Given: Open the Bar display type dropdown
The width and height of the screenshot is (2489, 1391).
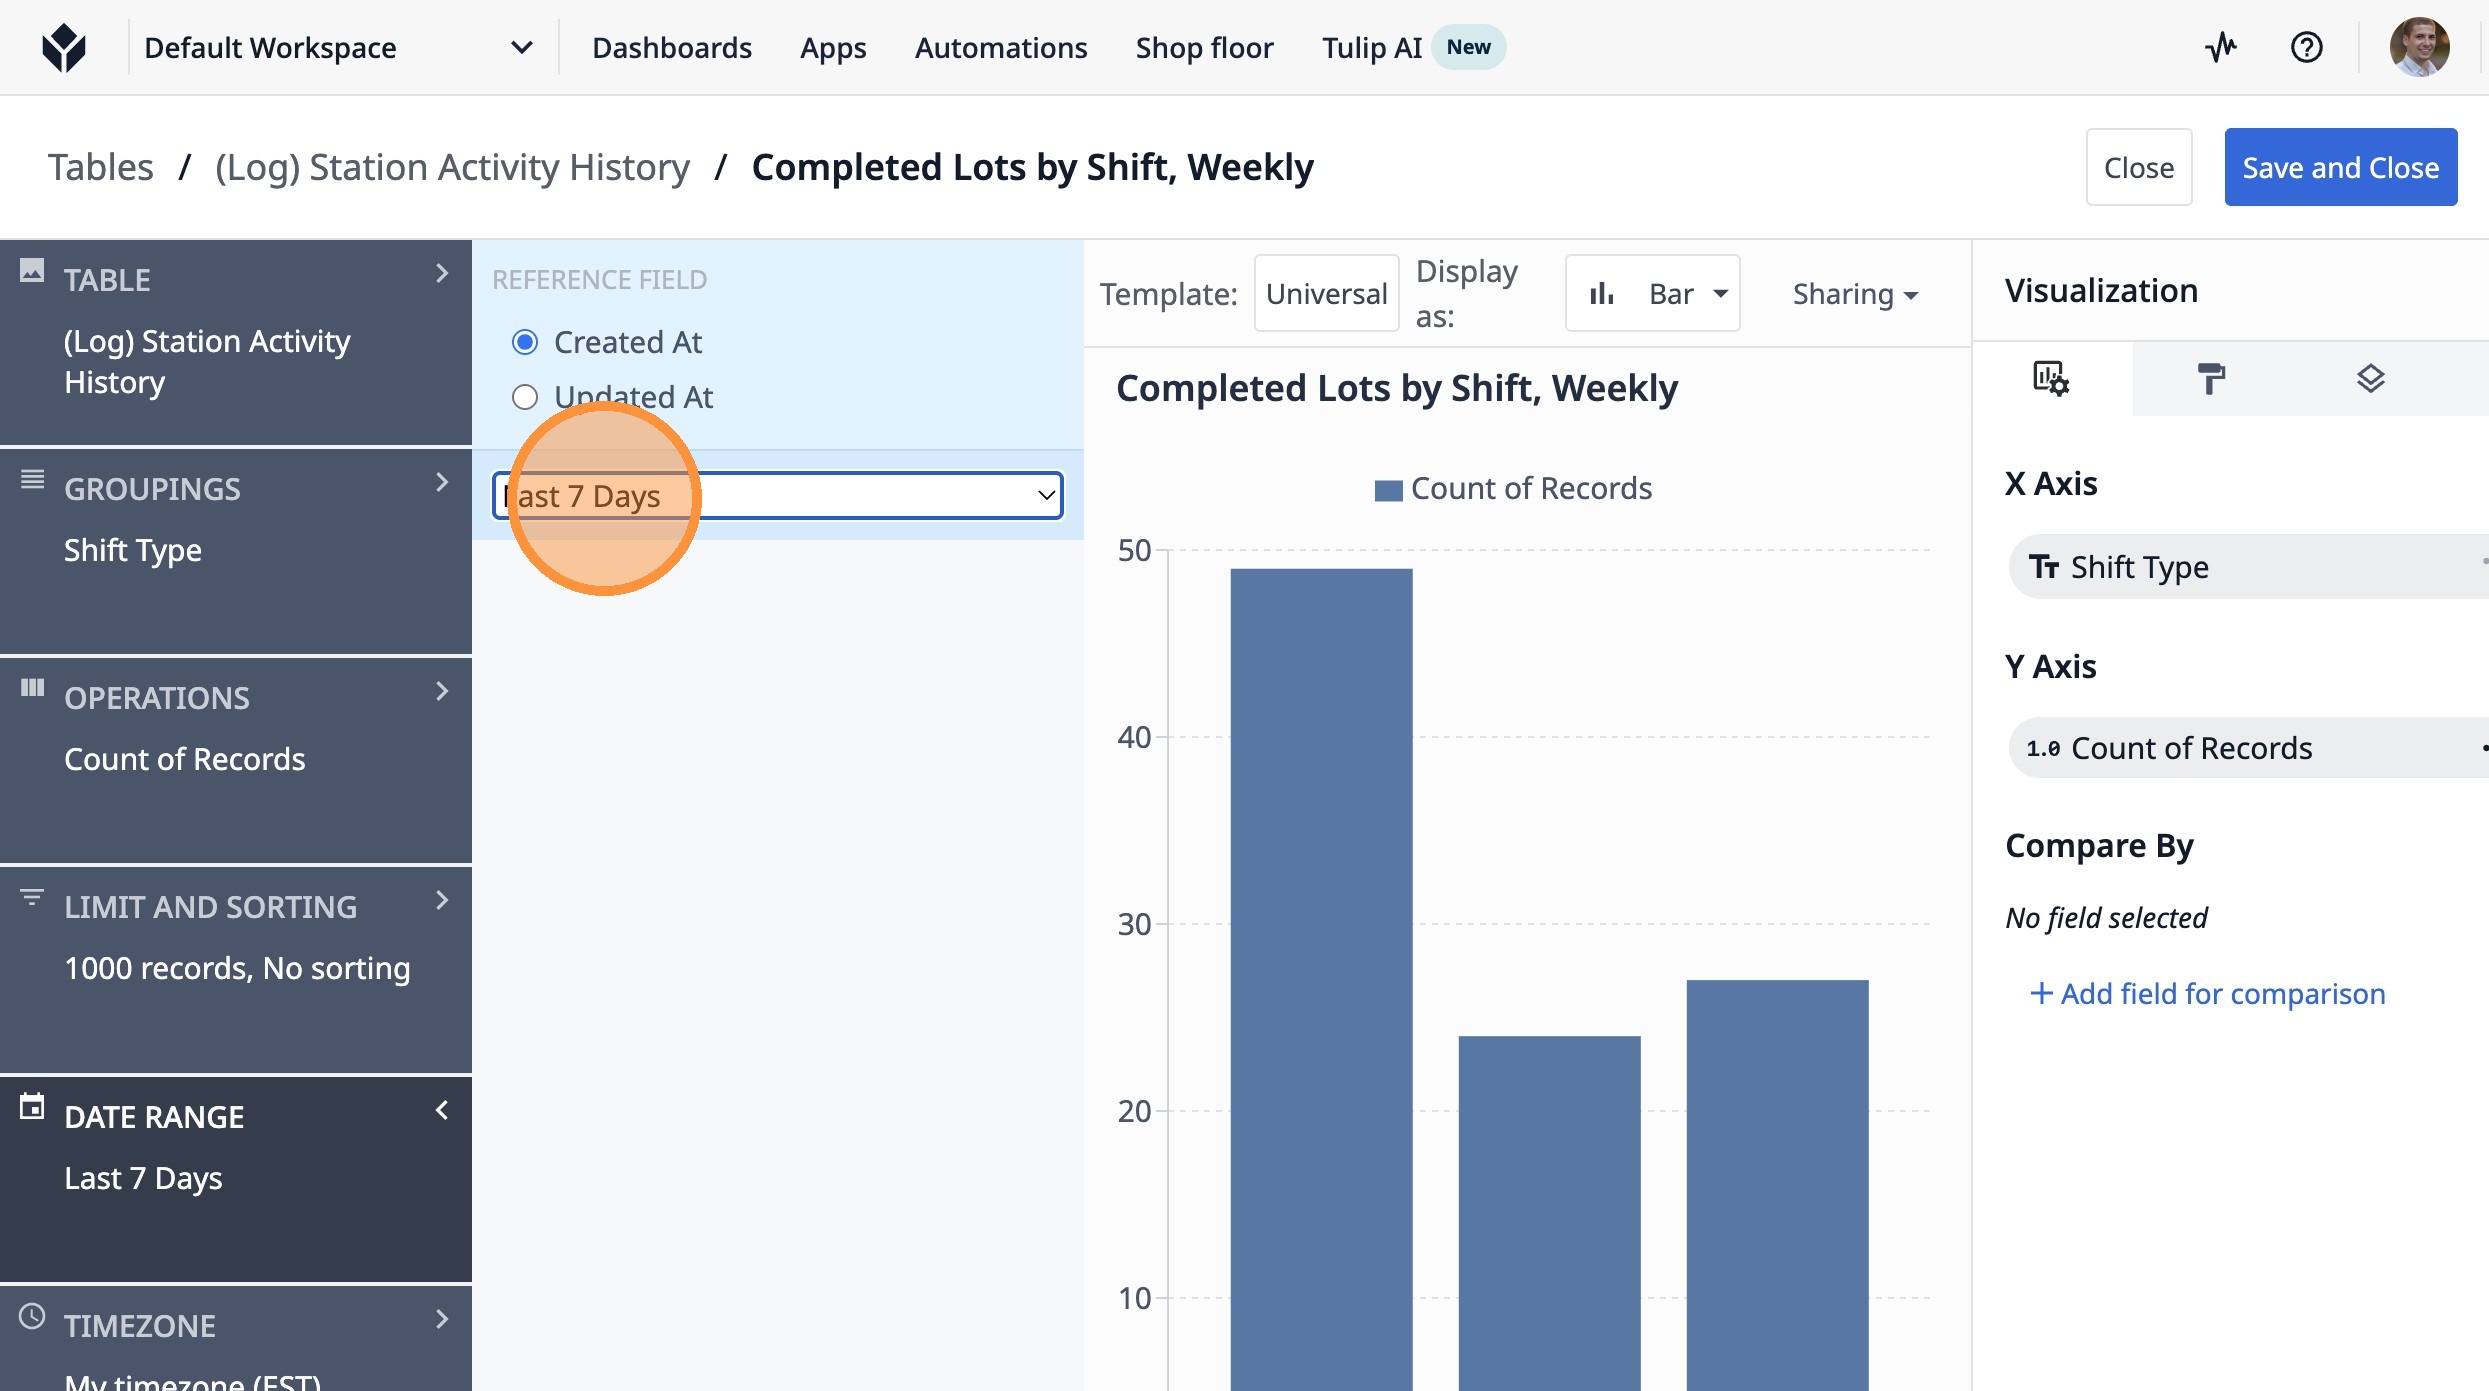Looking at the screenshot, I should pos(1652,294).
